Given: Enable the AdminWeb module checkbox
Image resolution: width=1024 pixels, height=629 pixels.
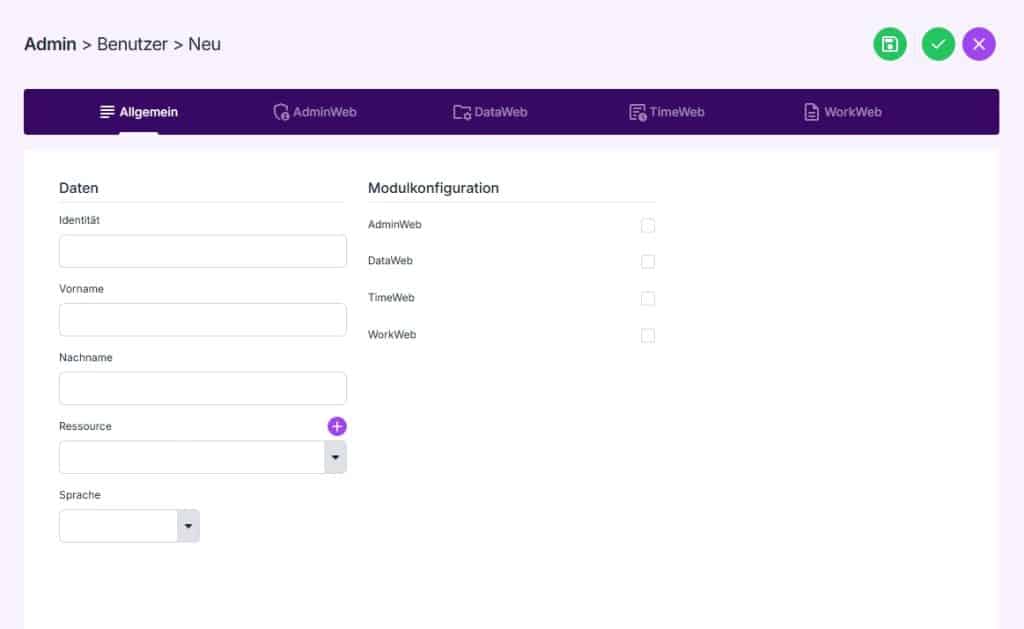Looking at the screenshot, I should coord(648,225).
